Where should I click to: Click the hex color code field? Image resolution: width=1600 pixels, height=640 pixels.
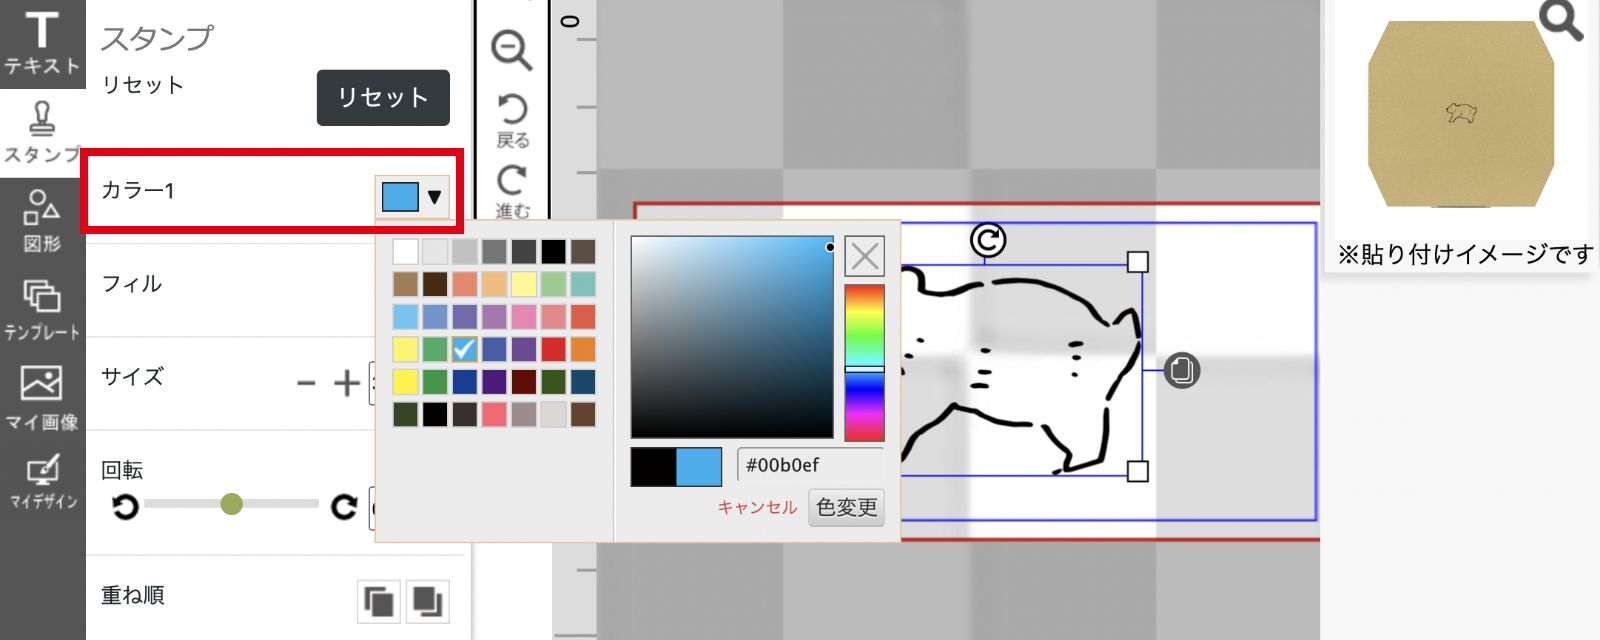[810, 465]
